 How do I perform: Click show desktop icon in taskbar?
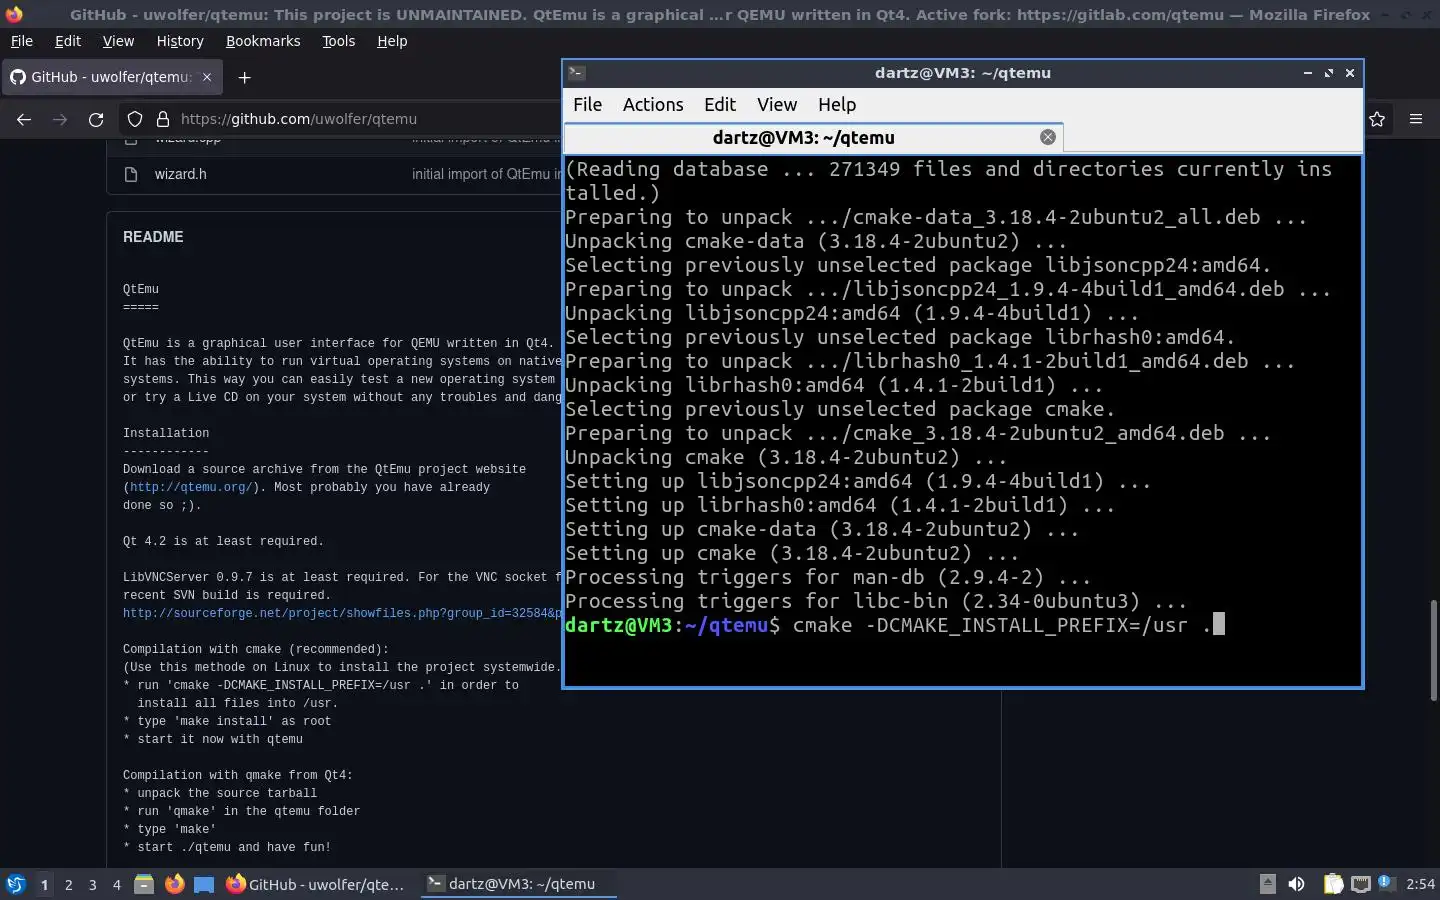[204, 884]
